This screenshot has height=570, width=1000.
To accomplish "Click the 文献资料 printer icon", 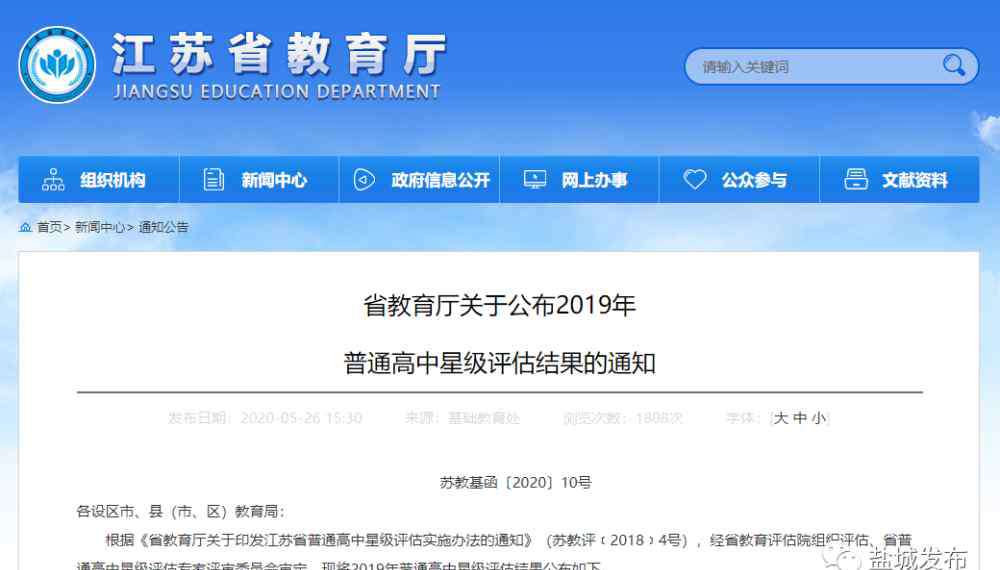I will pyautogui.click(x=856, y=179).
